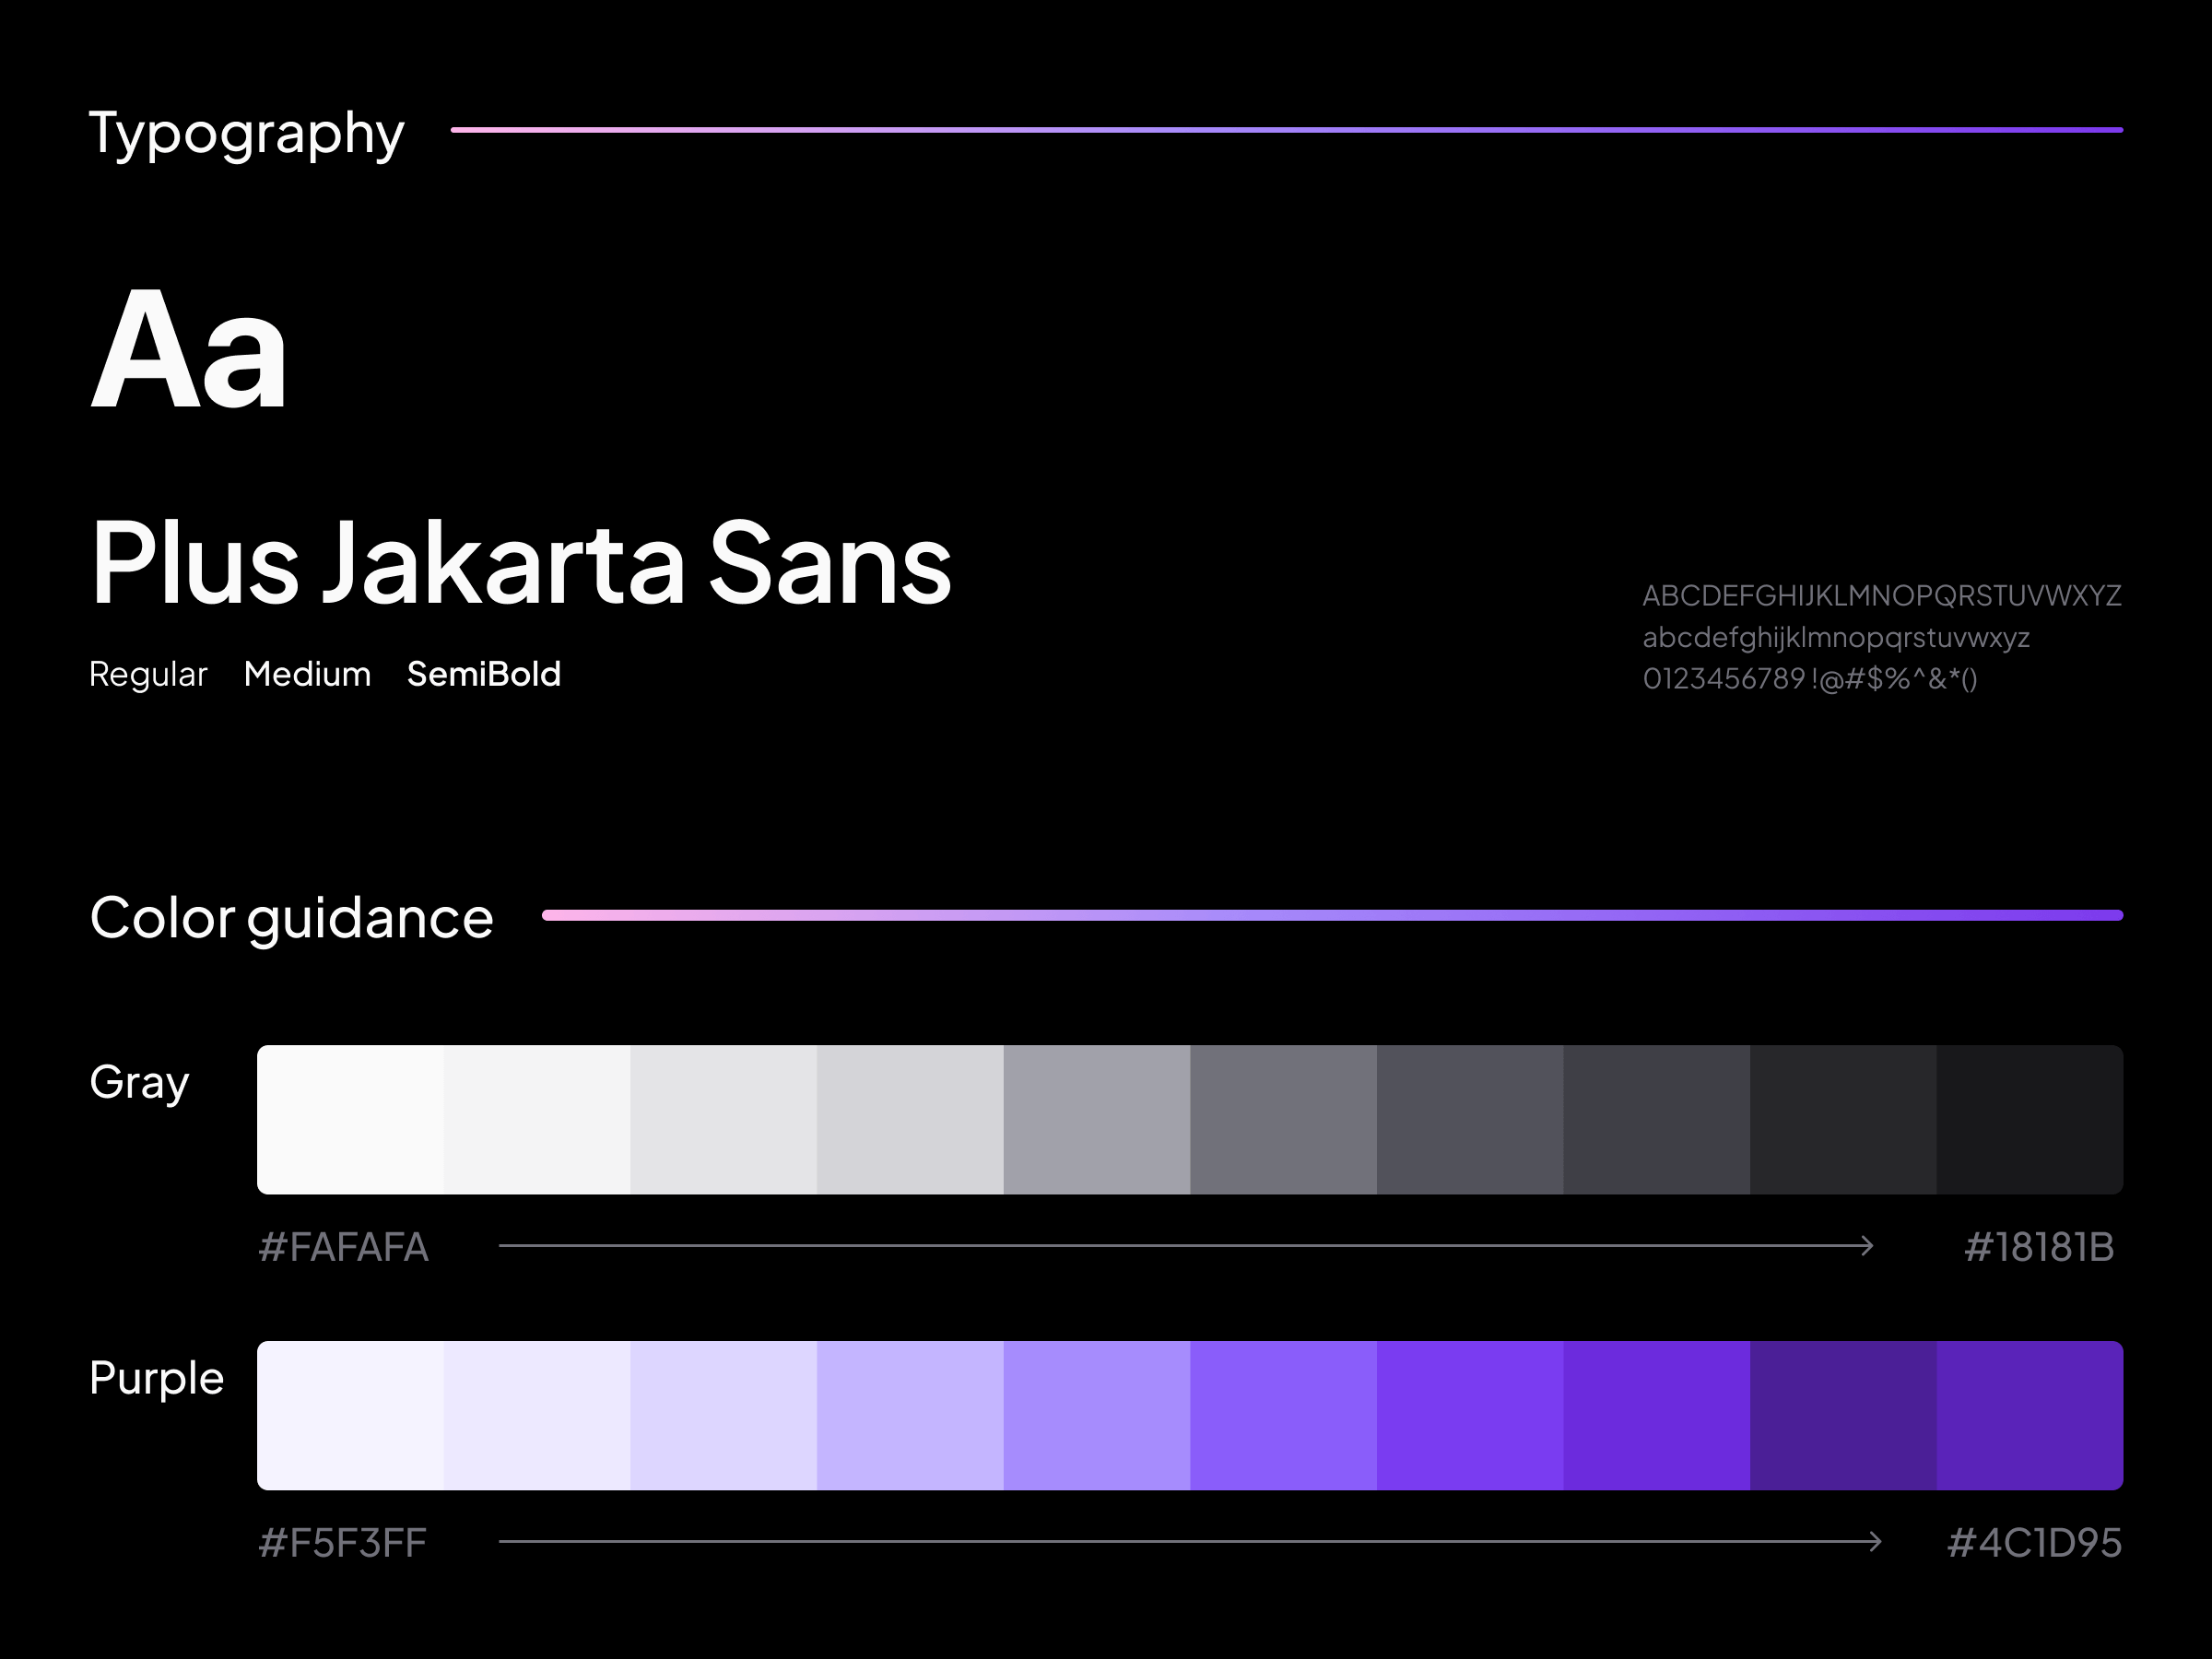Click the large Aa type specimen
The width and height of the screenshot is (2212, 1659).
[189, 349]
